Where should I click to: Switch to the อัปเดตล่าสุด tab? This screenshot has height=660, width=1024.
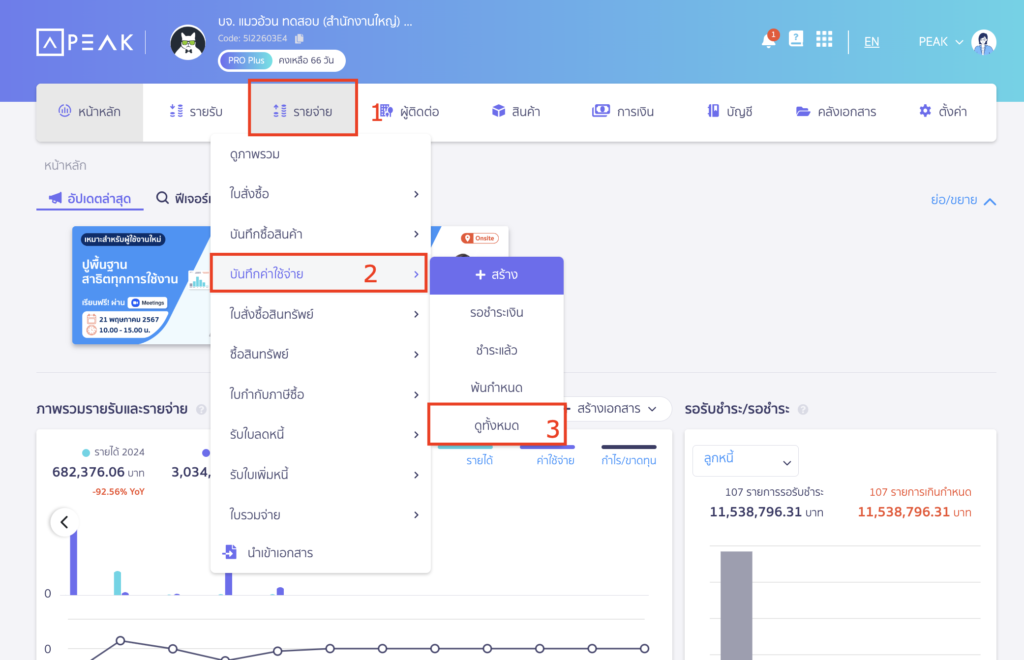coord(90,198)
